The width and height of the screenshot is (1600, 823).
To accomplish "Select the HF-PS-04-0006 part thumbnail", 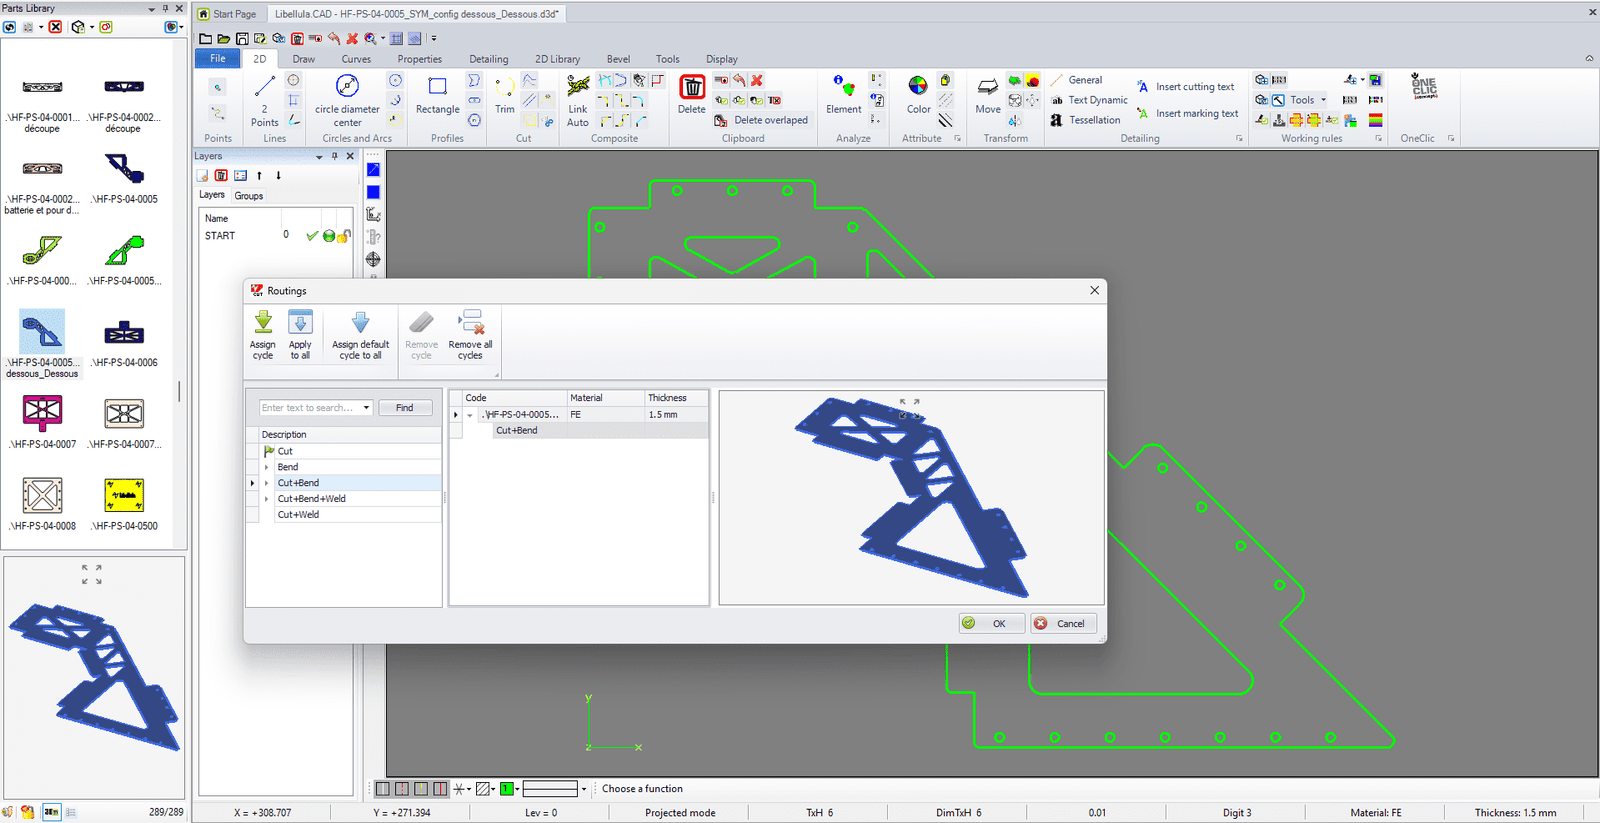I will 124,335.
